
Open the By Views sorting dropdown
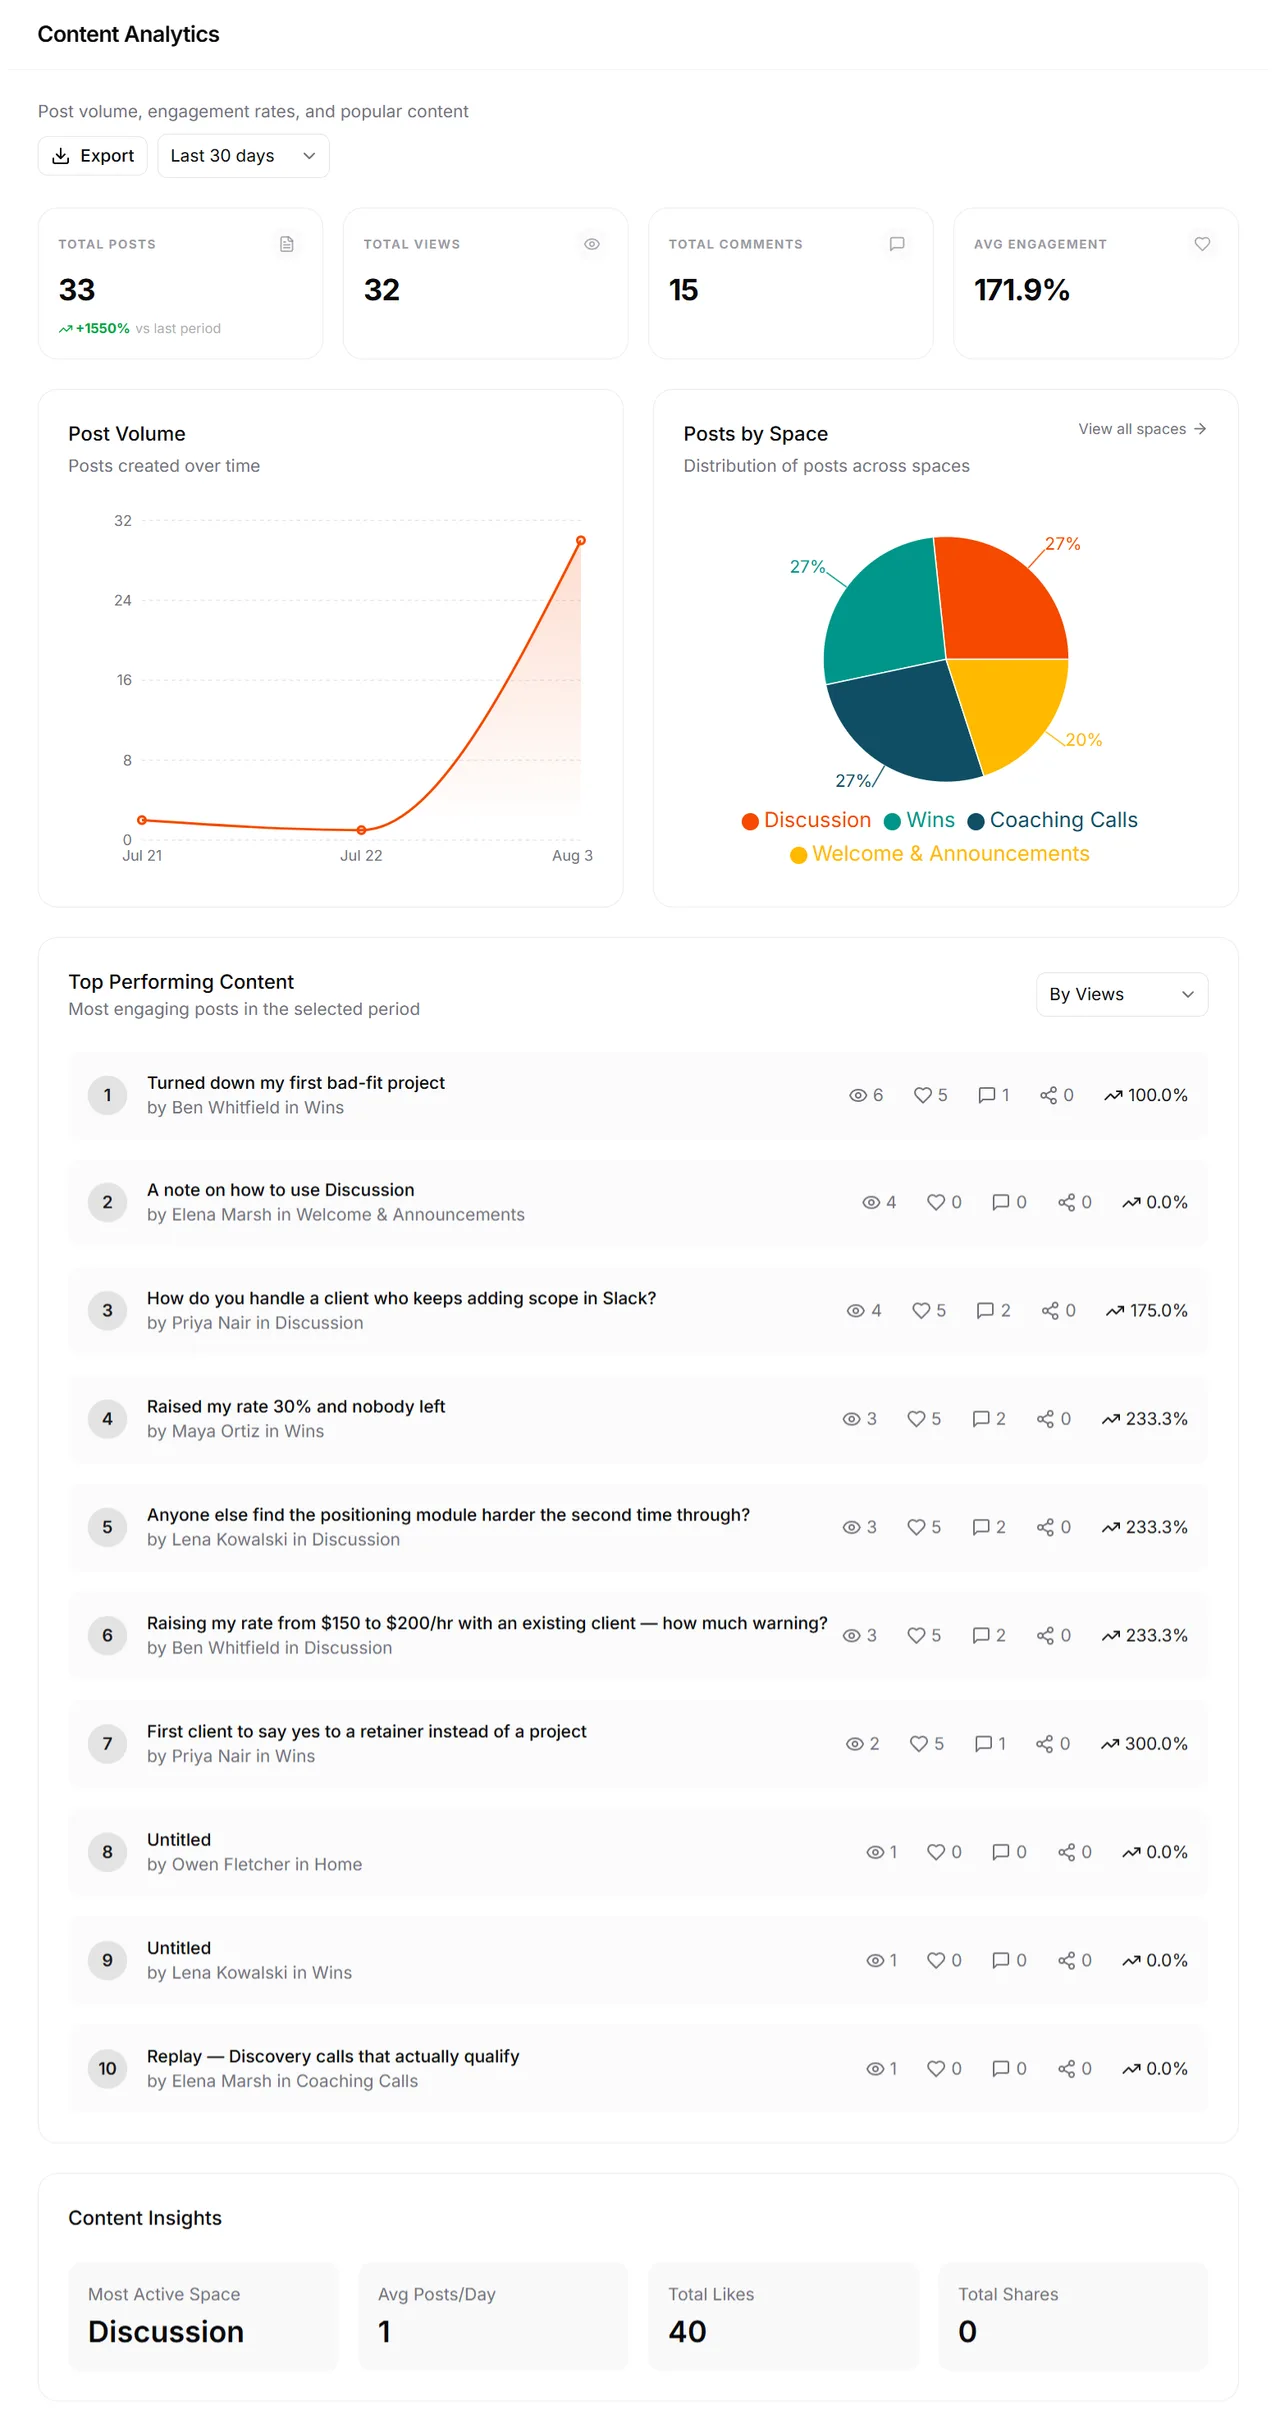pyautogui.click(x=1122, y=994)
